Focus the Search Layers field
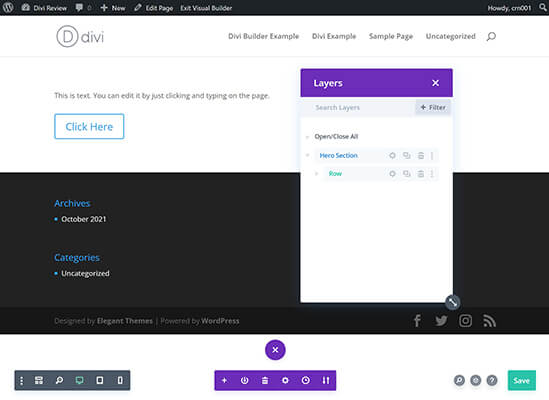The image size is (549, 400). (x=358, y=108)
